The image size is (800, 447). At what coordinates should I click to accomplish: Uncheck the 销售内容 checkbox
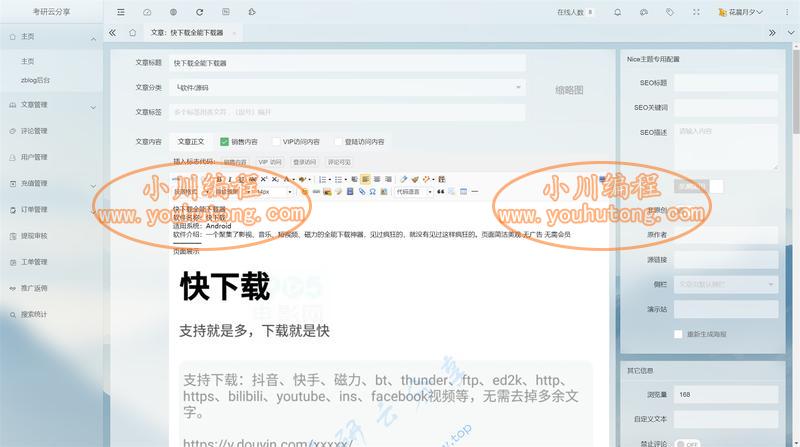pyautogui.click(x=224, y=142)
